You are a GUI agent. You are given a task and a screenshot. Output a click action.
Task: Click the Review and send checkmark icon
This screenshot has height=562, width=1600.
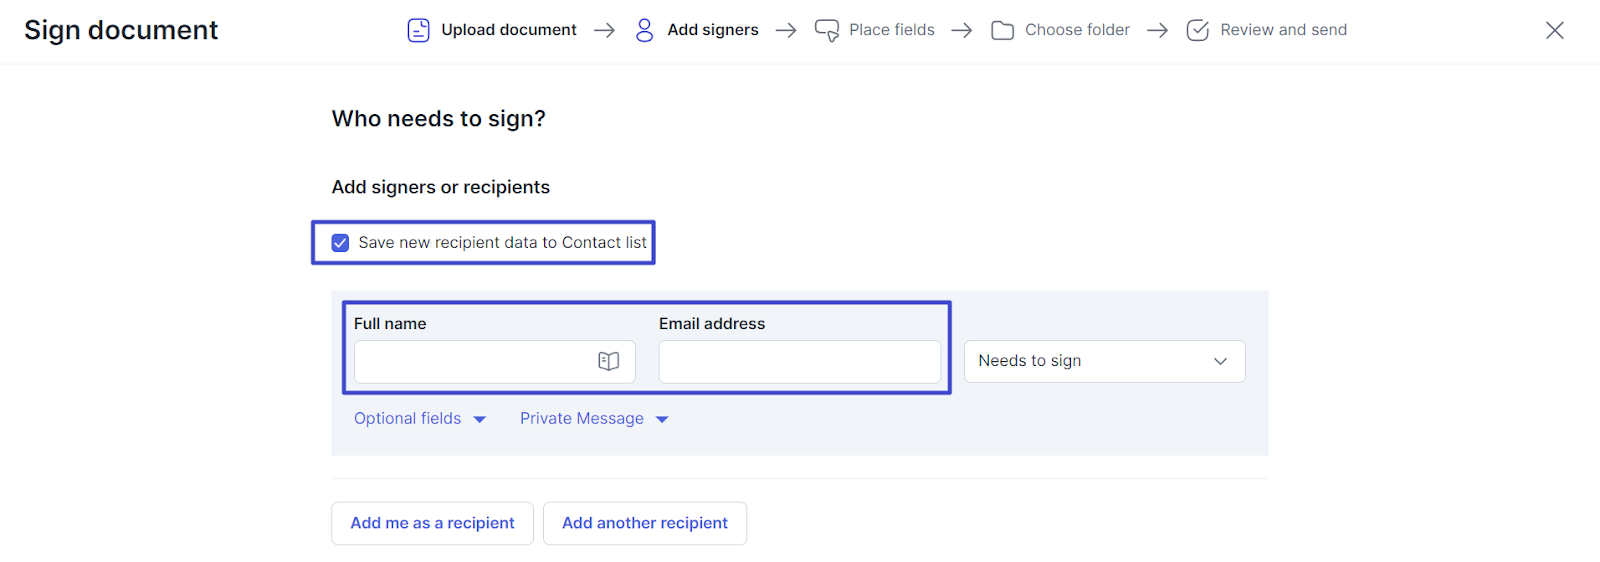tap(1197, 30)
